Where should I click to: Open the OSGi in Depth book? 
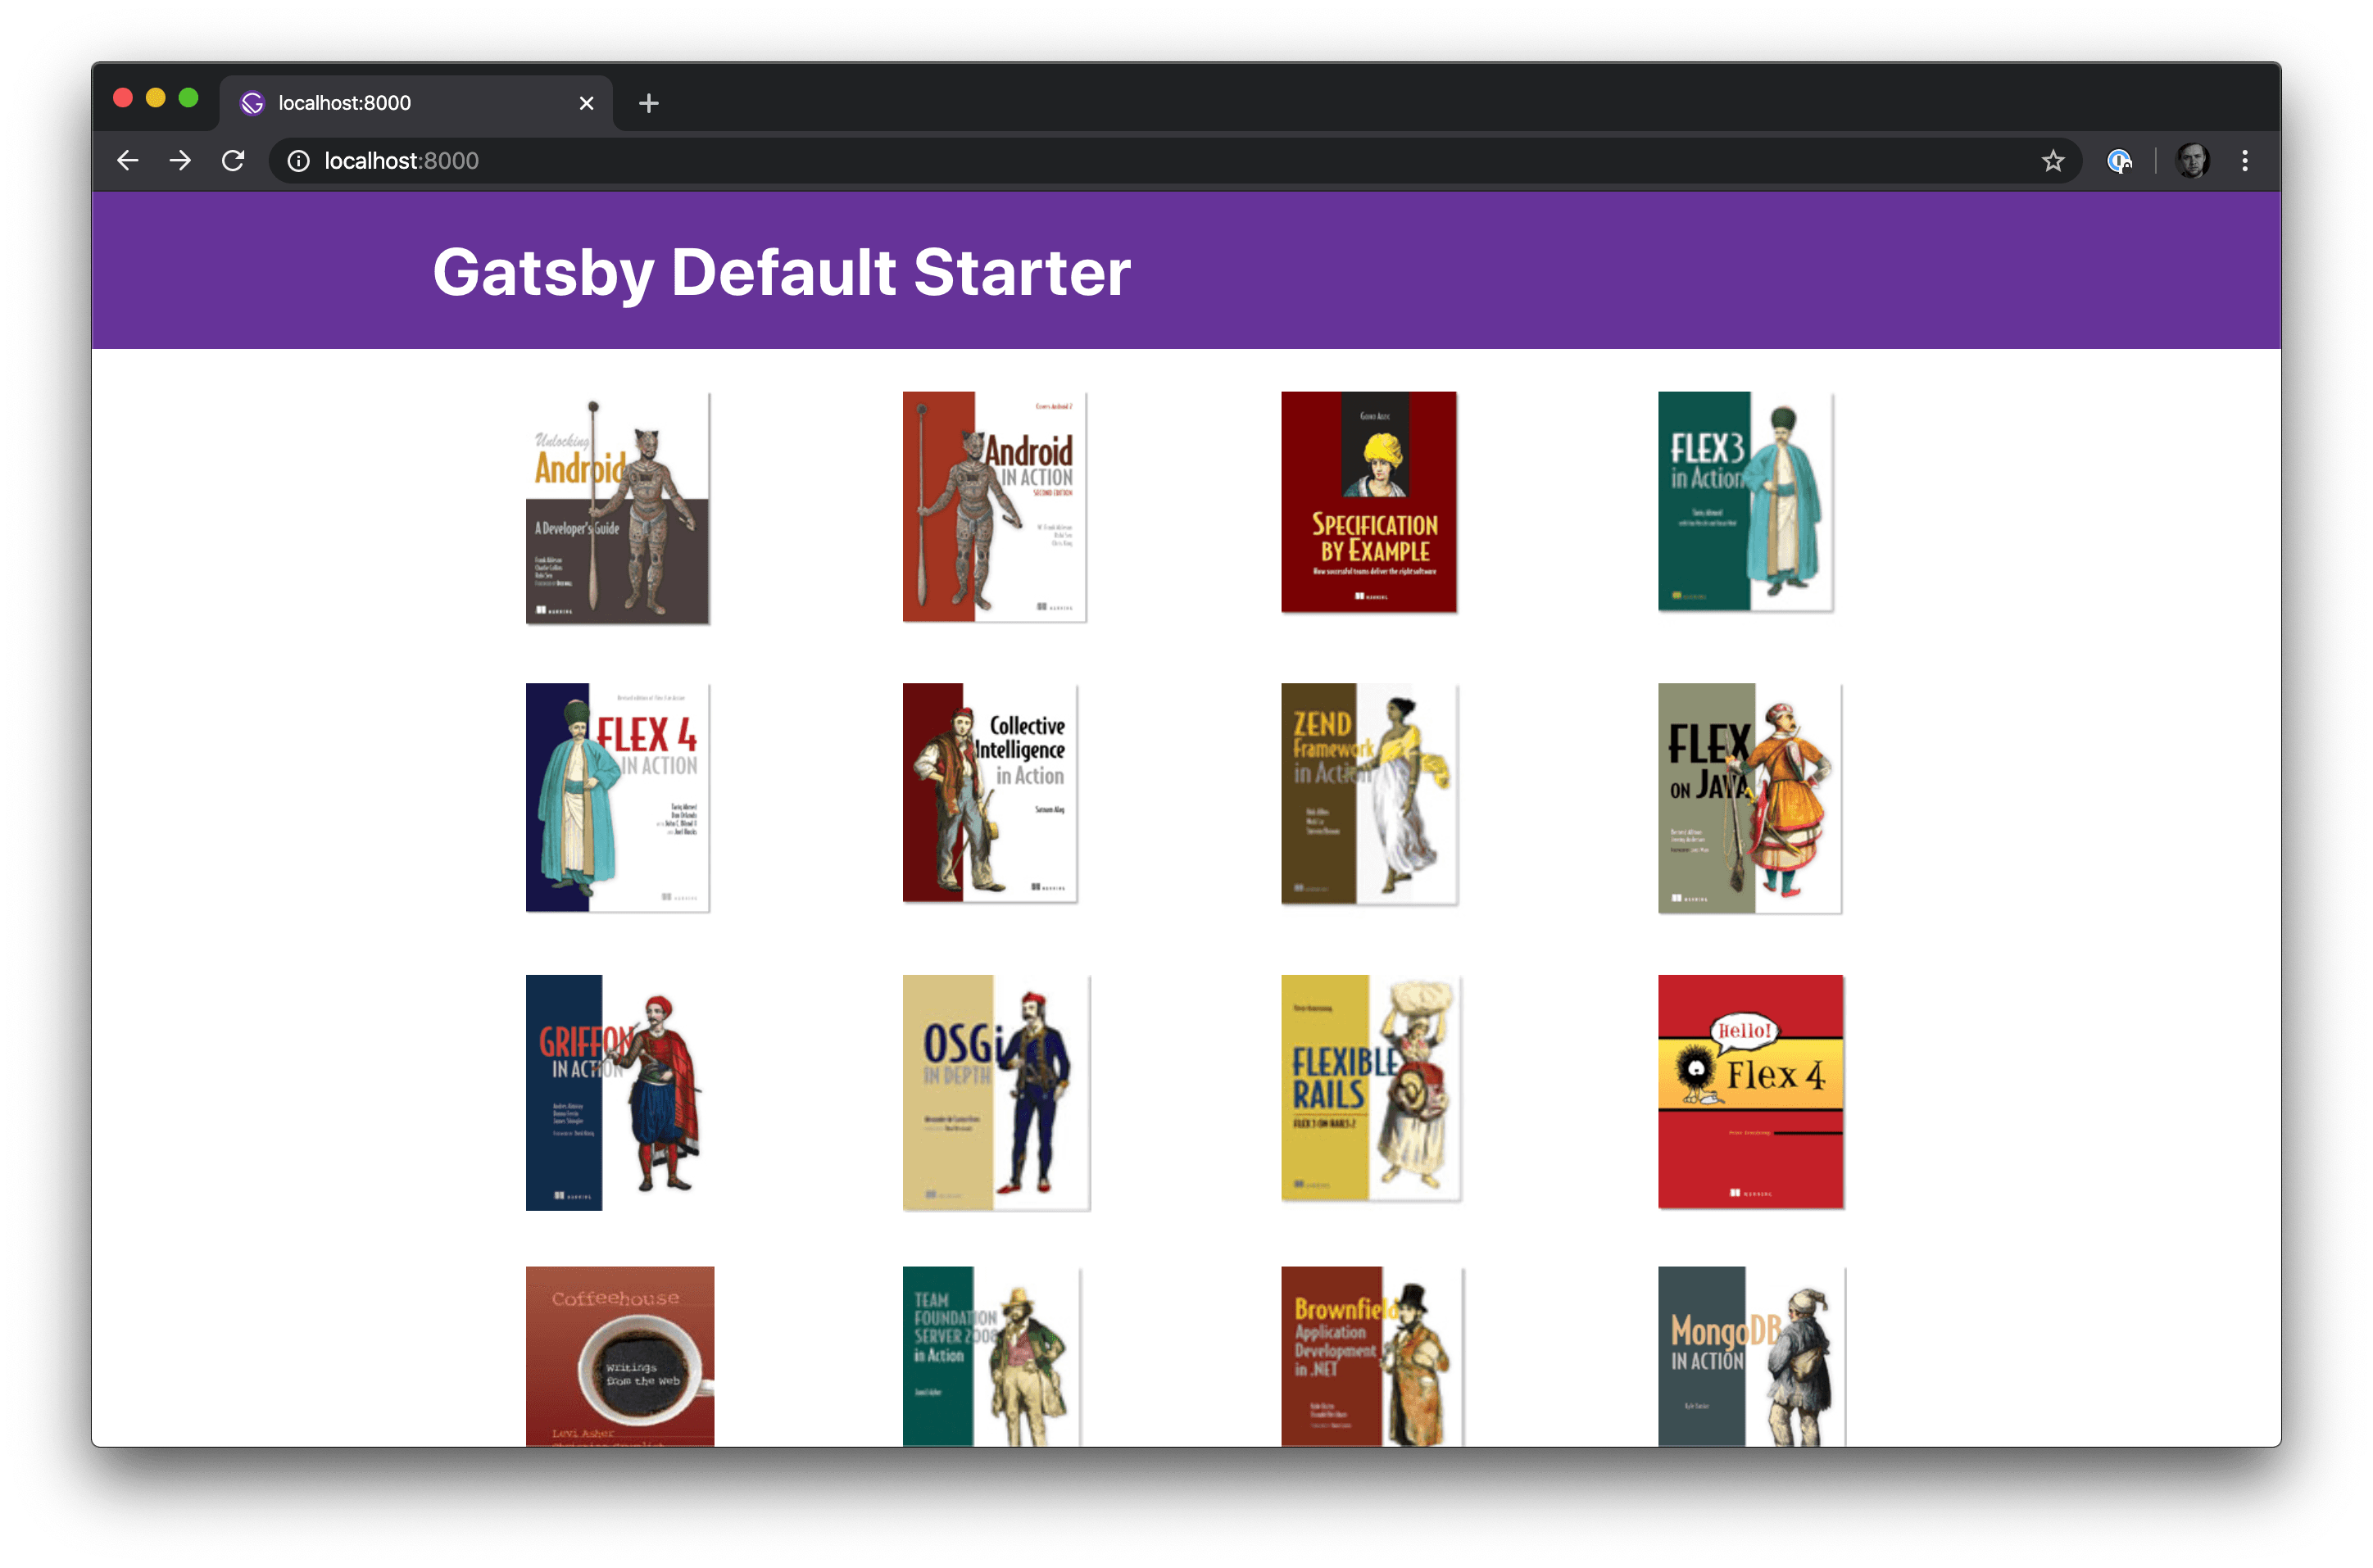point(995,1092)
